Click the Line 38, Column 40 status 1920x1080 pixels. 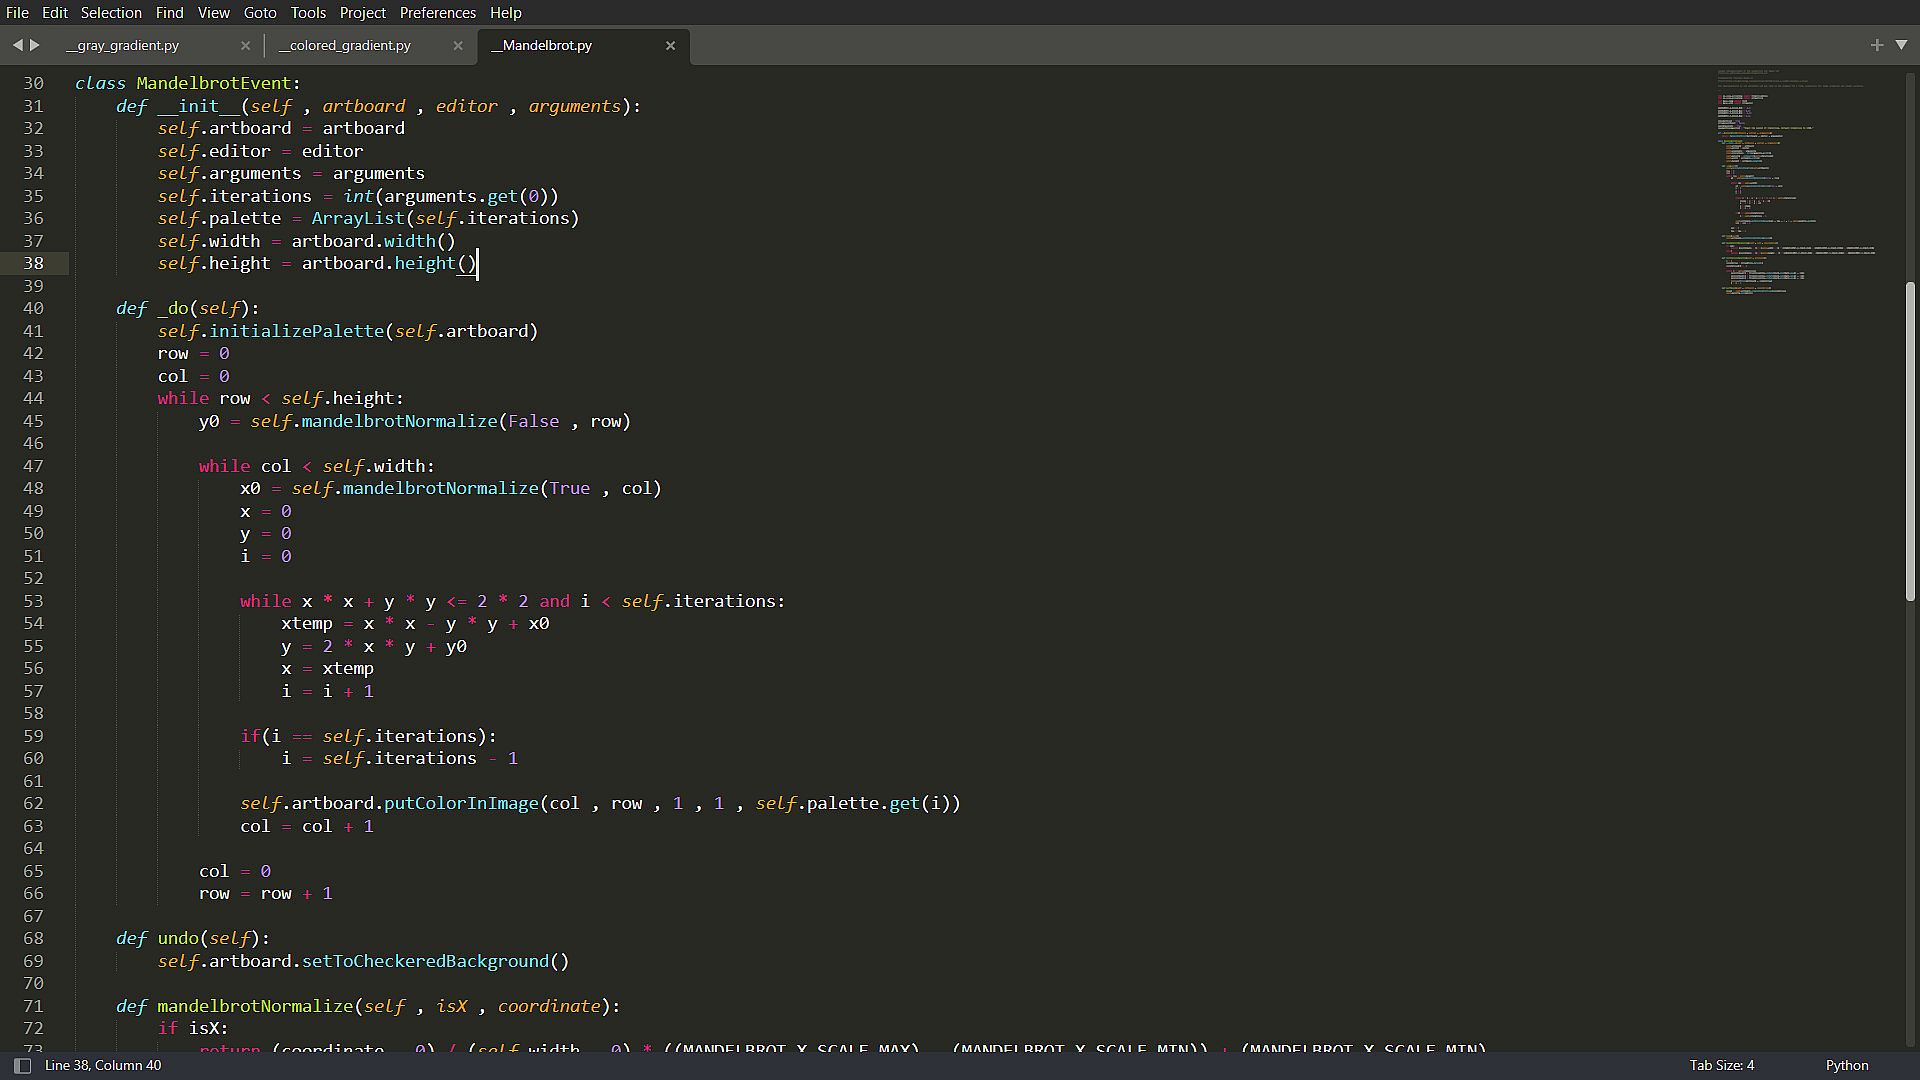click(103, 1065)
